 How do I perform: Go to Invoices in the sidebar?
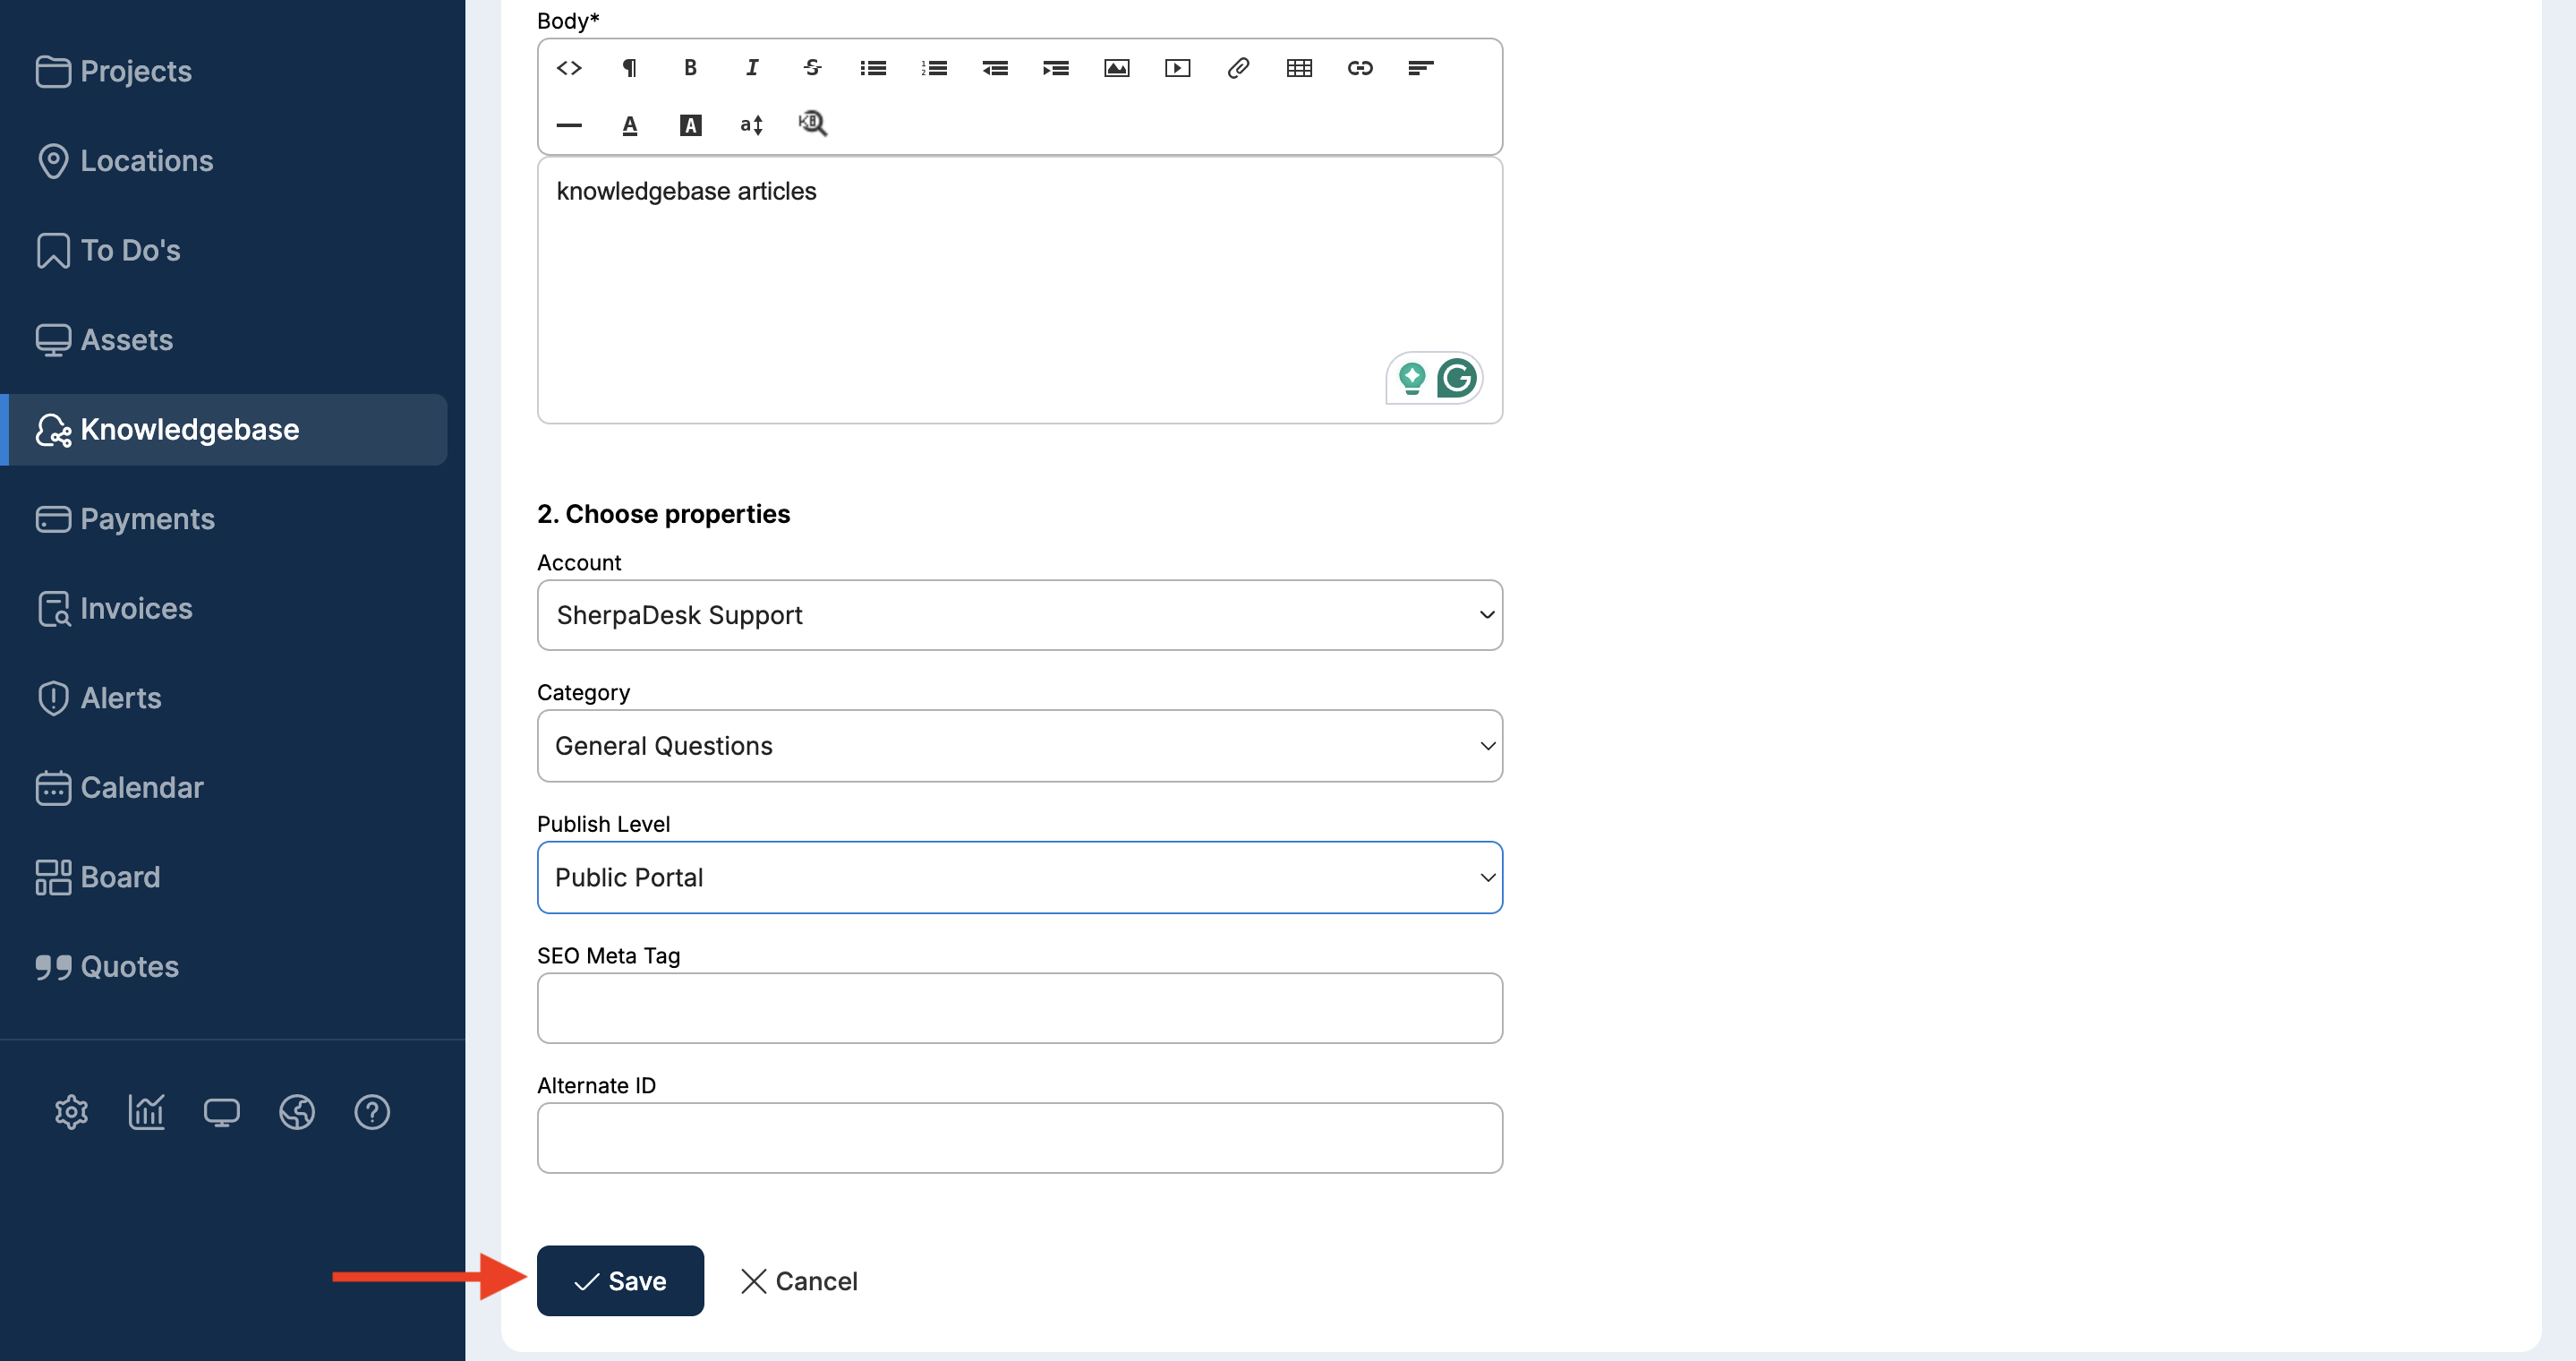(x=135, y=608)
